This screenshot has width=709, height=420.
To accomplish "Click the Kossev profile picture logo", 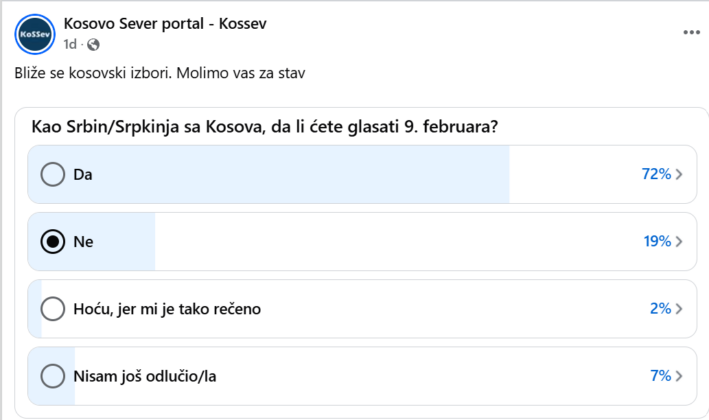I will 35,34.
